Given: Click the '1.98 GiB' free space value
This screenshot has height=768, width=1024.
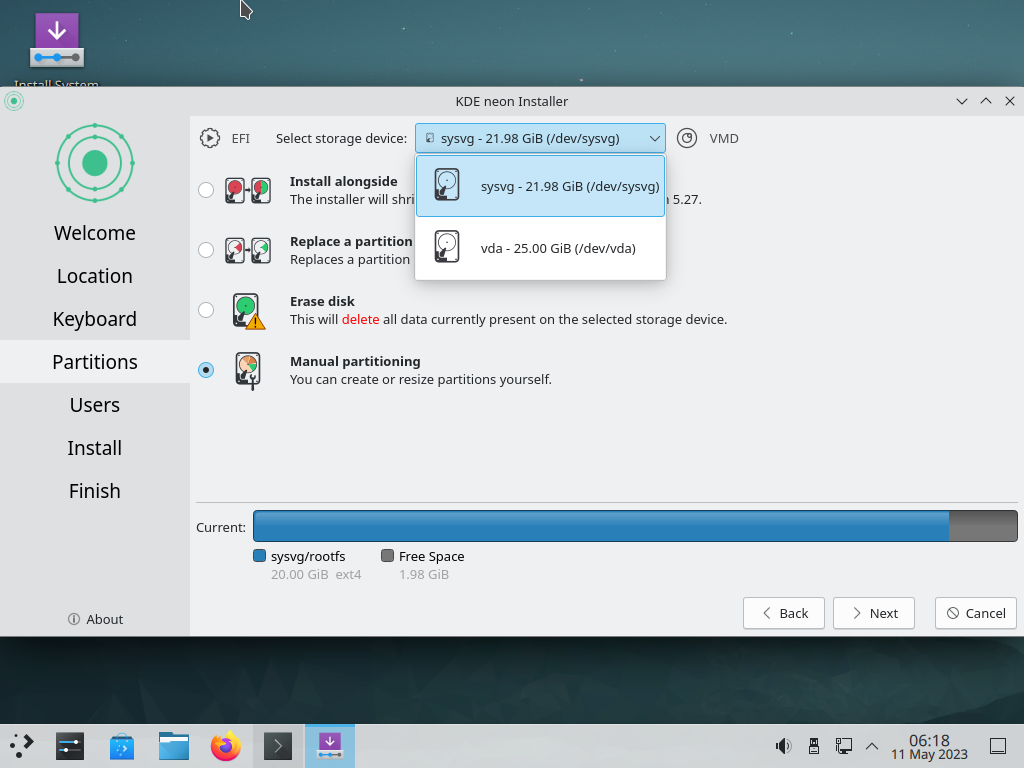Looking at the screenshot, I should 424,575.
